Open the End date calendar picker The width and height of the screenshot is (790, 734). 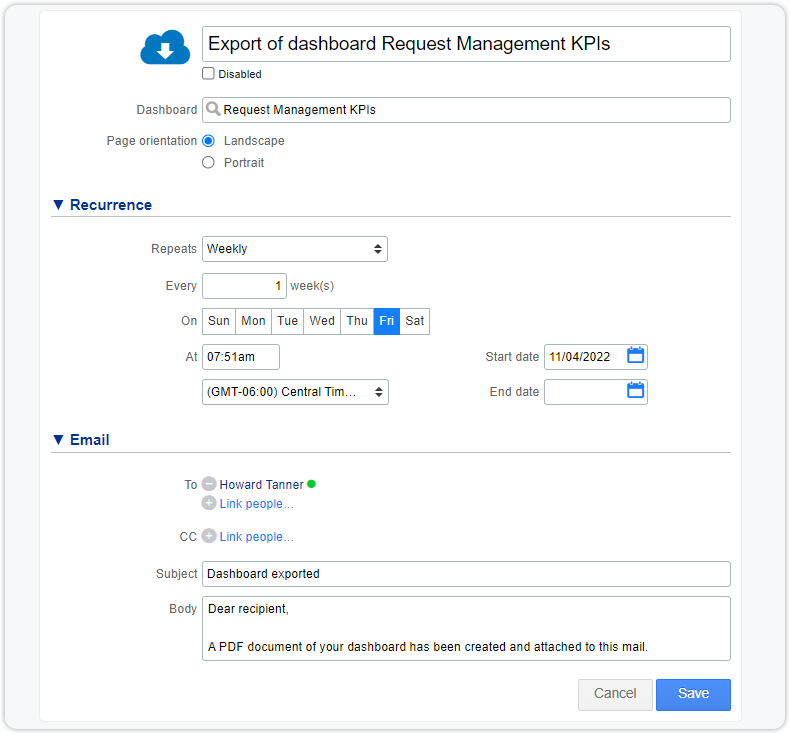(x=635, y=390)
